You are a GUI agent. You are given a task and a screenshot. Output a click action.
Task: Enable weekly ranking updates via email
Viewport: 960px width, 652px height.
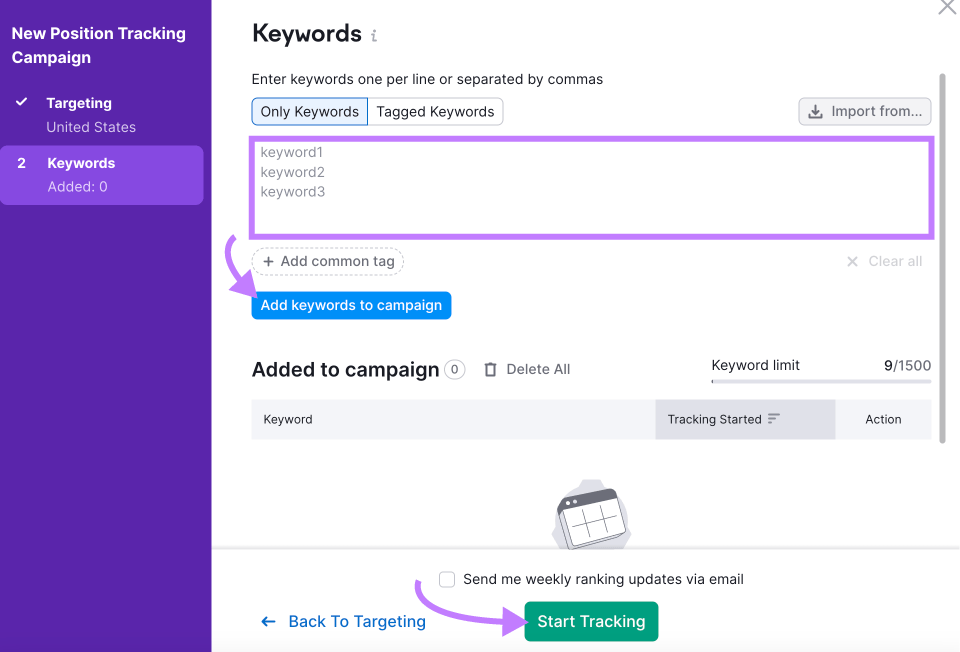point(446,579)
